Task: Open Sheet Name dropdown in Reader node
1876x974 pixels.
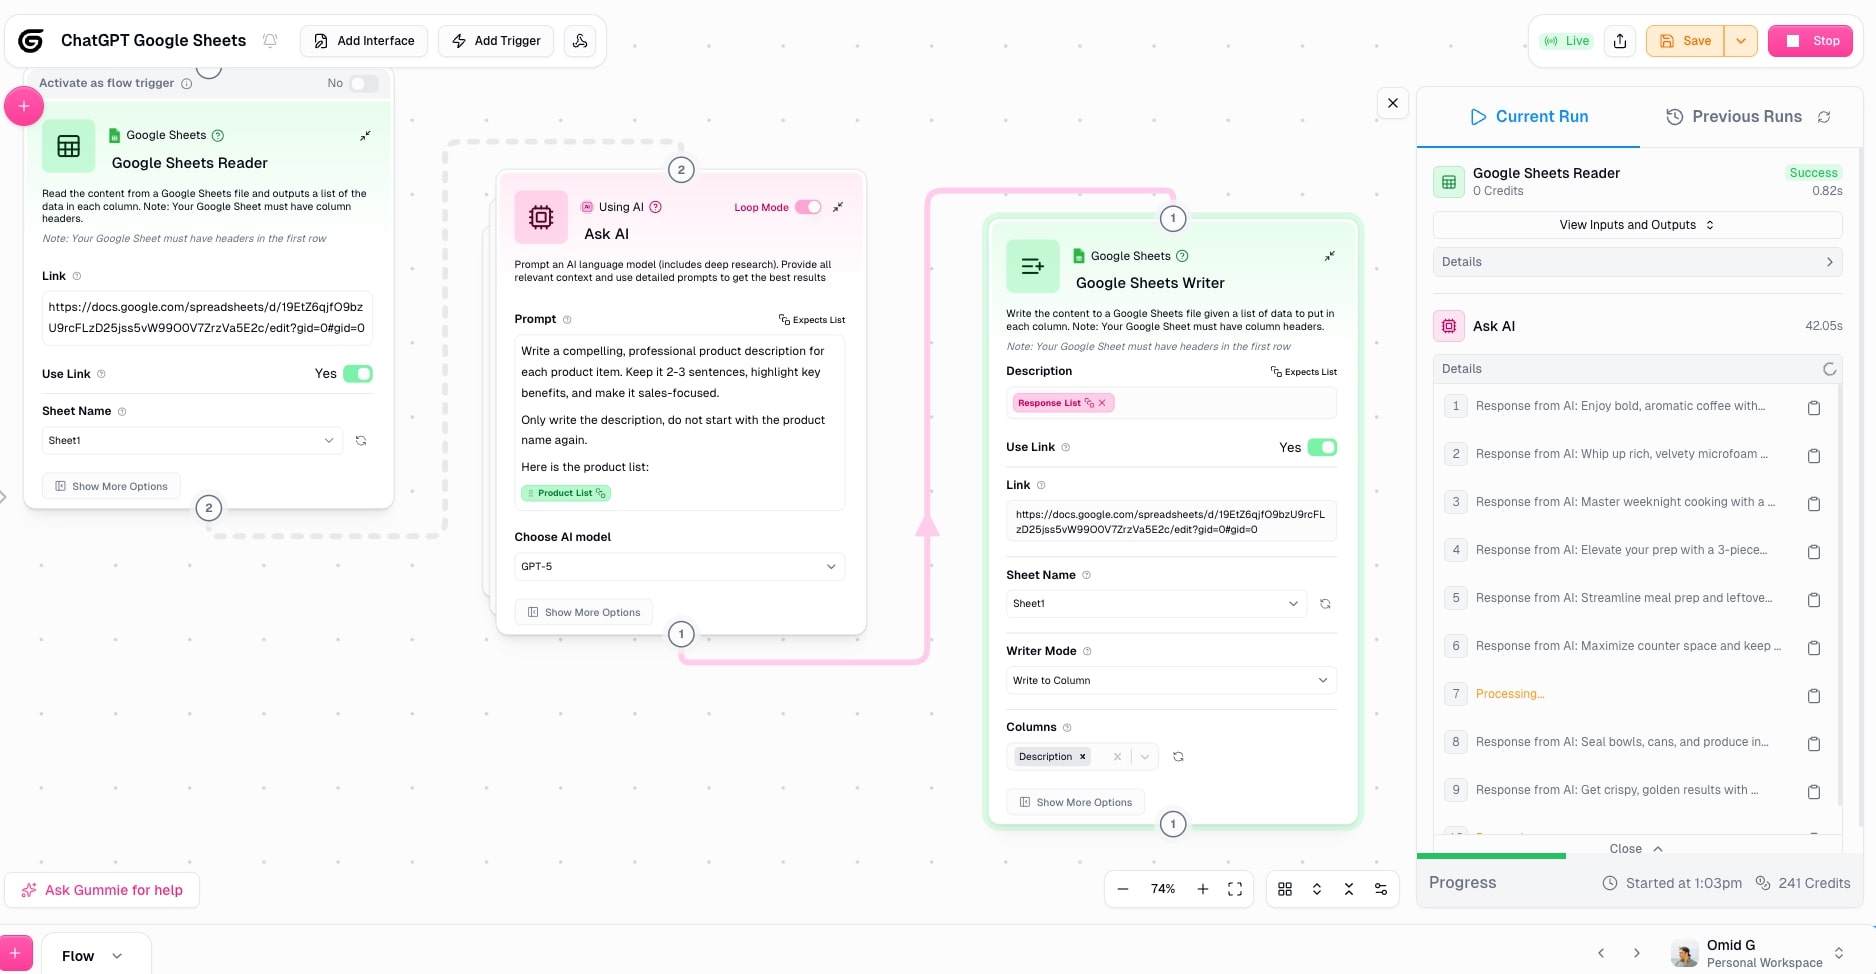Action: [191, 440]
